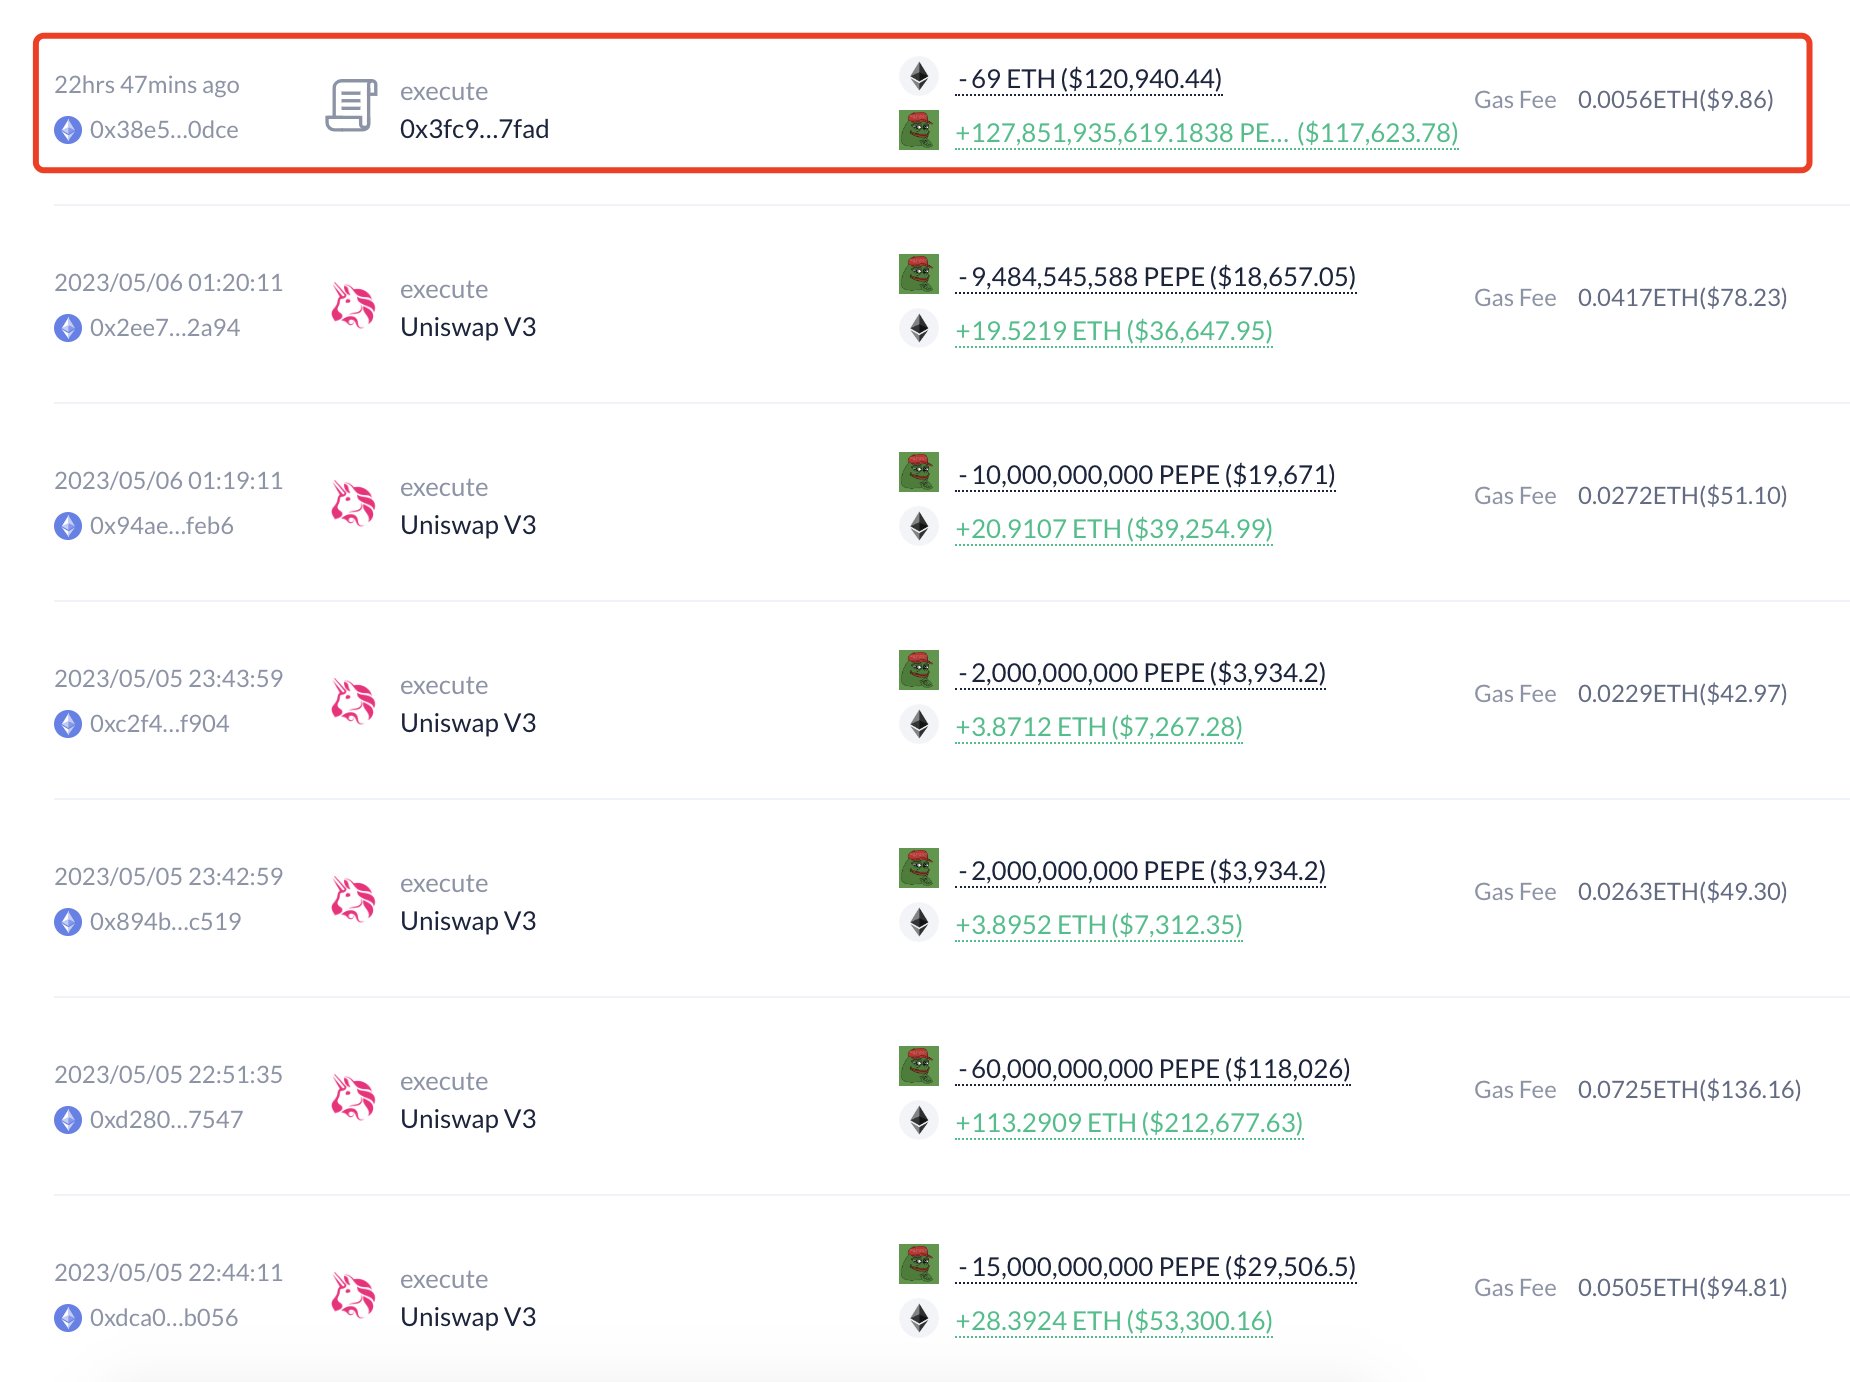The height and width of the screenshot is (1382, 1850).
Task: Open transaction hash 0xc2f4...f904
Action: [x=160, y=724]
